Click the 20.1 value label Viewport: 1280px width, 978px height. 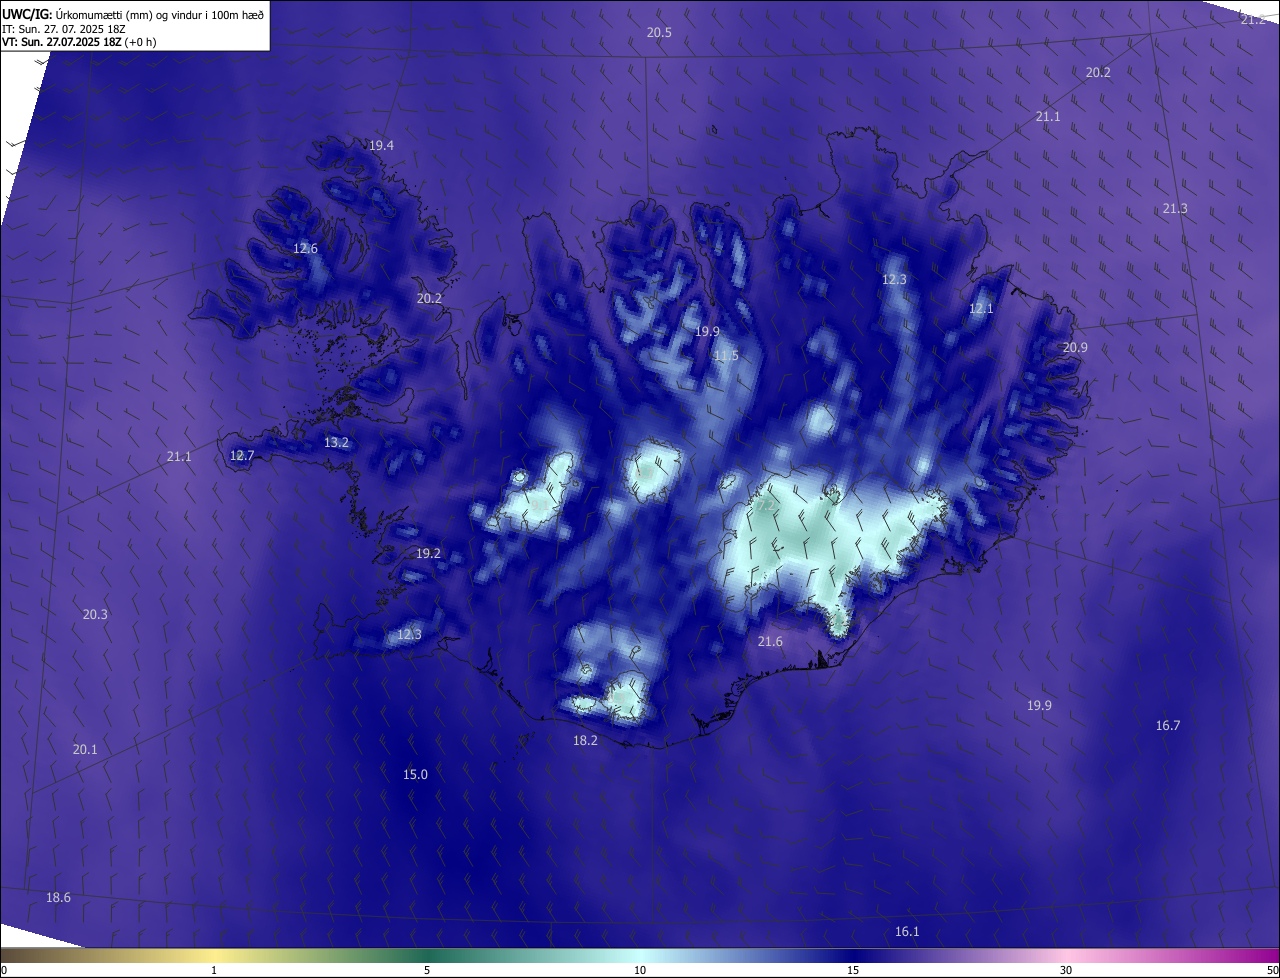tap(85, 749)
